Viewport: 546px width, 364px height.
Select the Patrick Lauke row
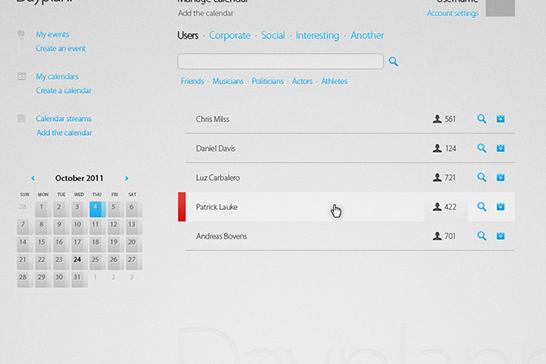[346, 207]
